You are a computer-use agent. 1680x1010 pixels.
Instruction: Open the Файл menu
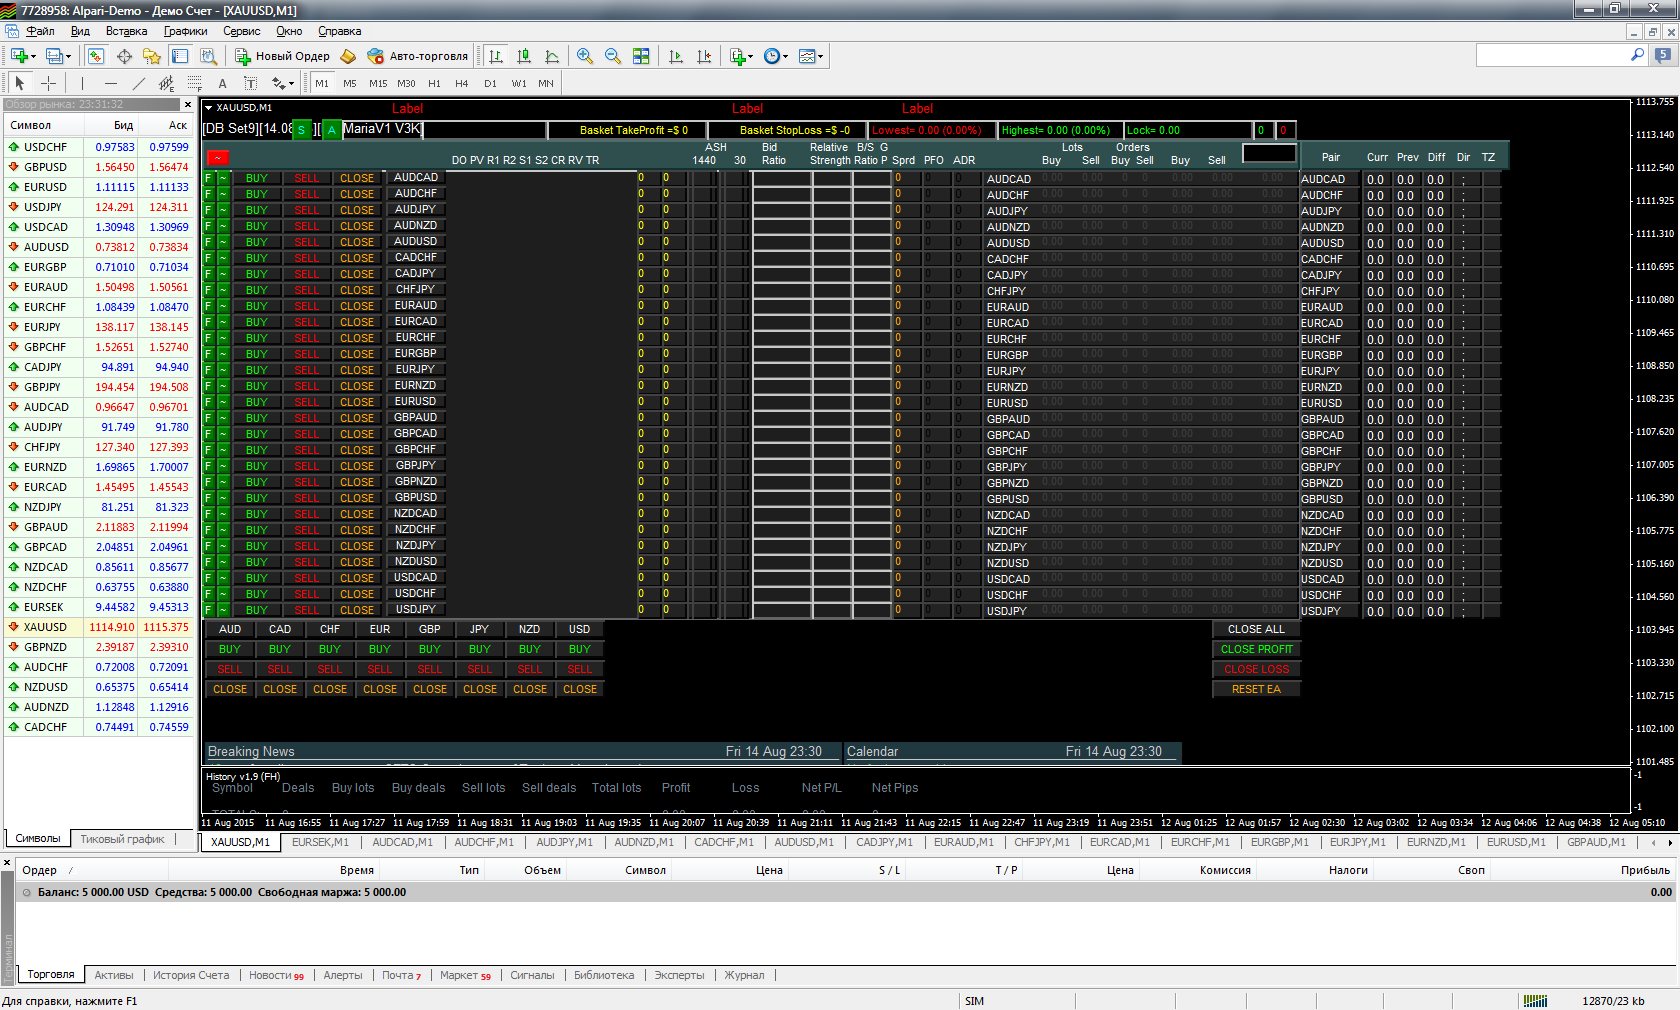point(40,31)
